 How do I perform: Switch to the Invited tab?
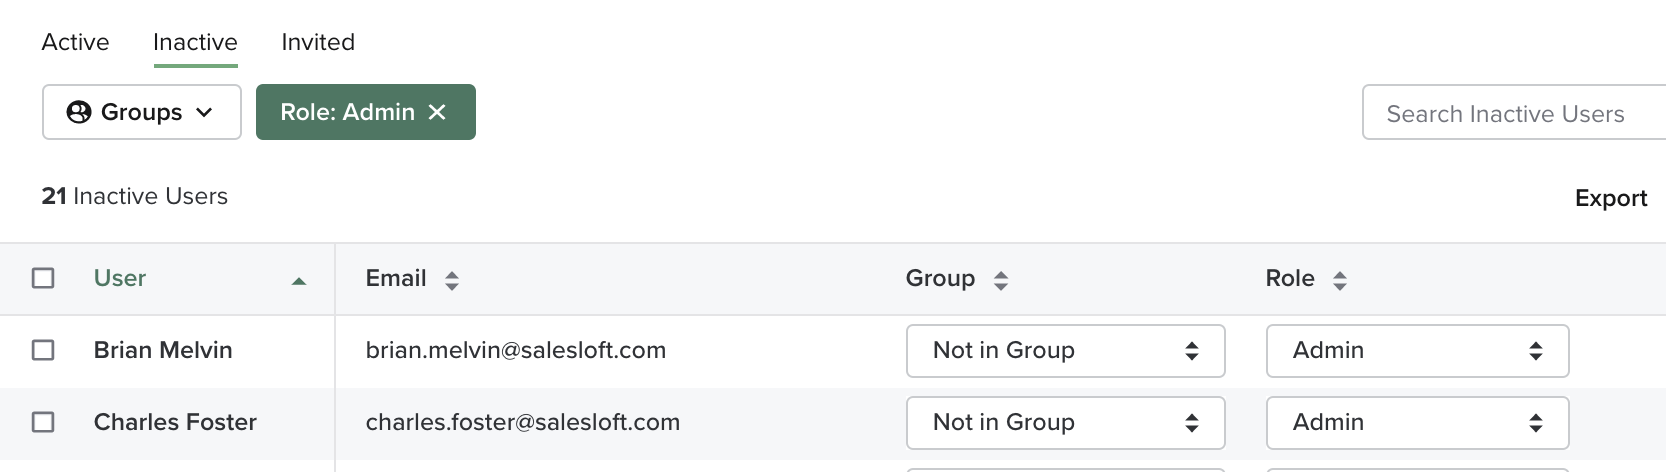(318, 42)
